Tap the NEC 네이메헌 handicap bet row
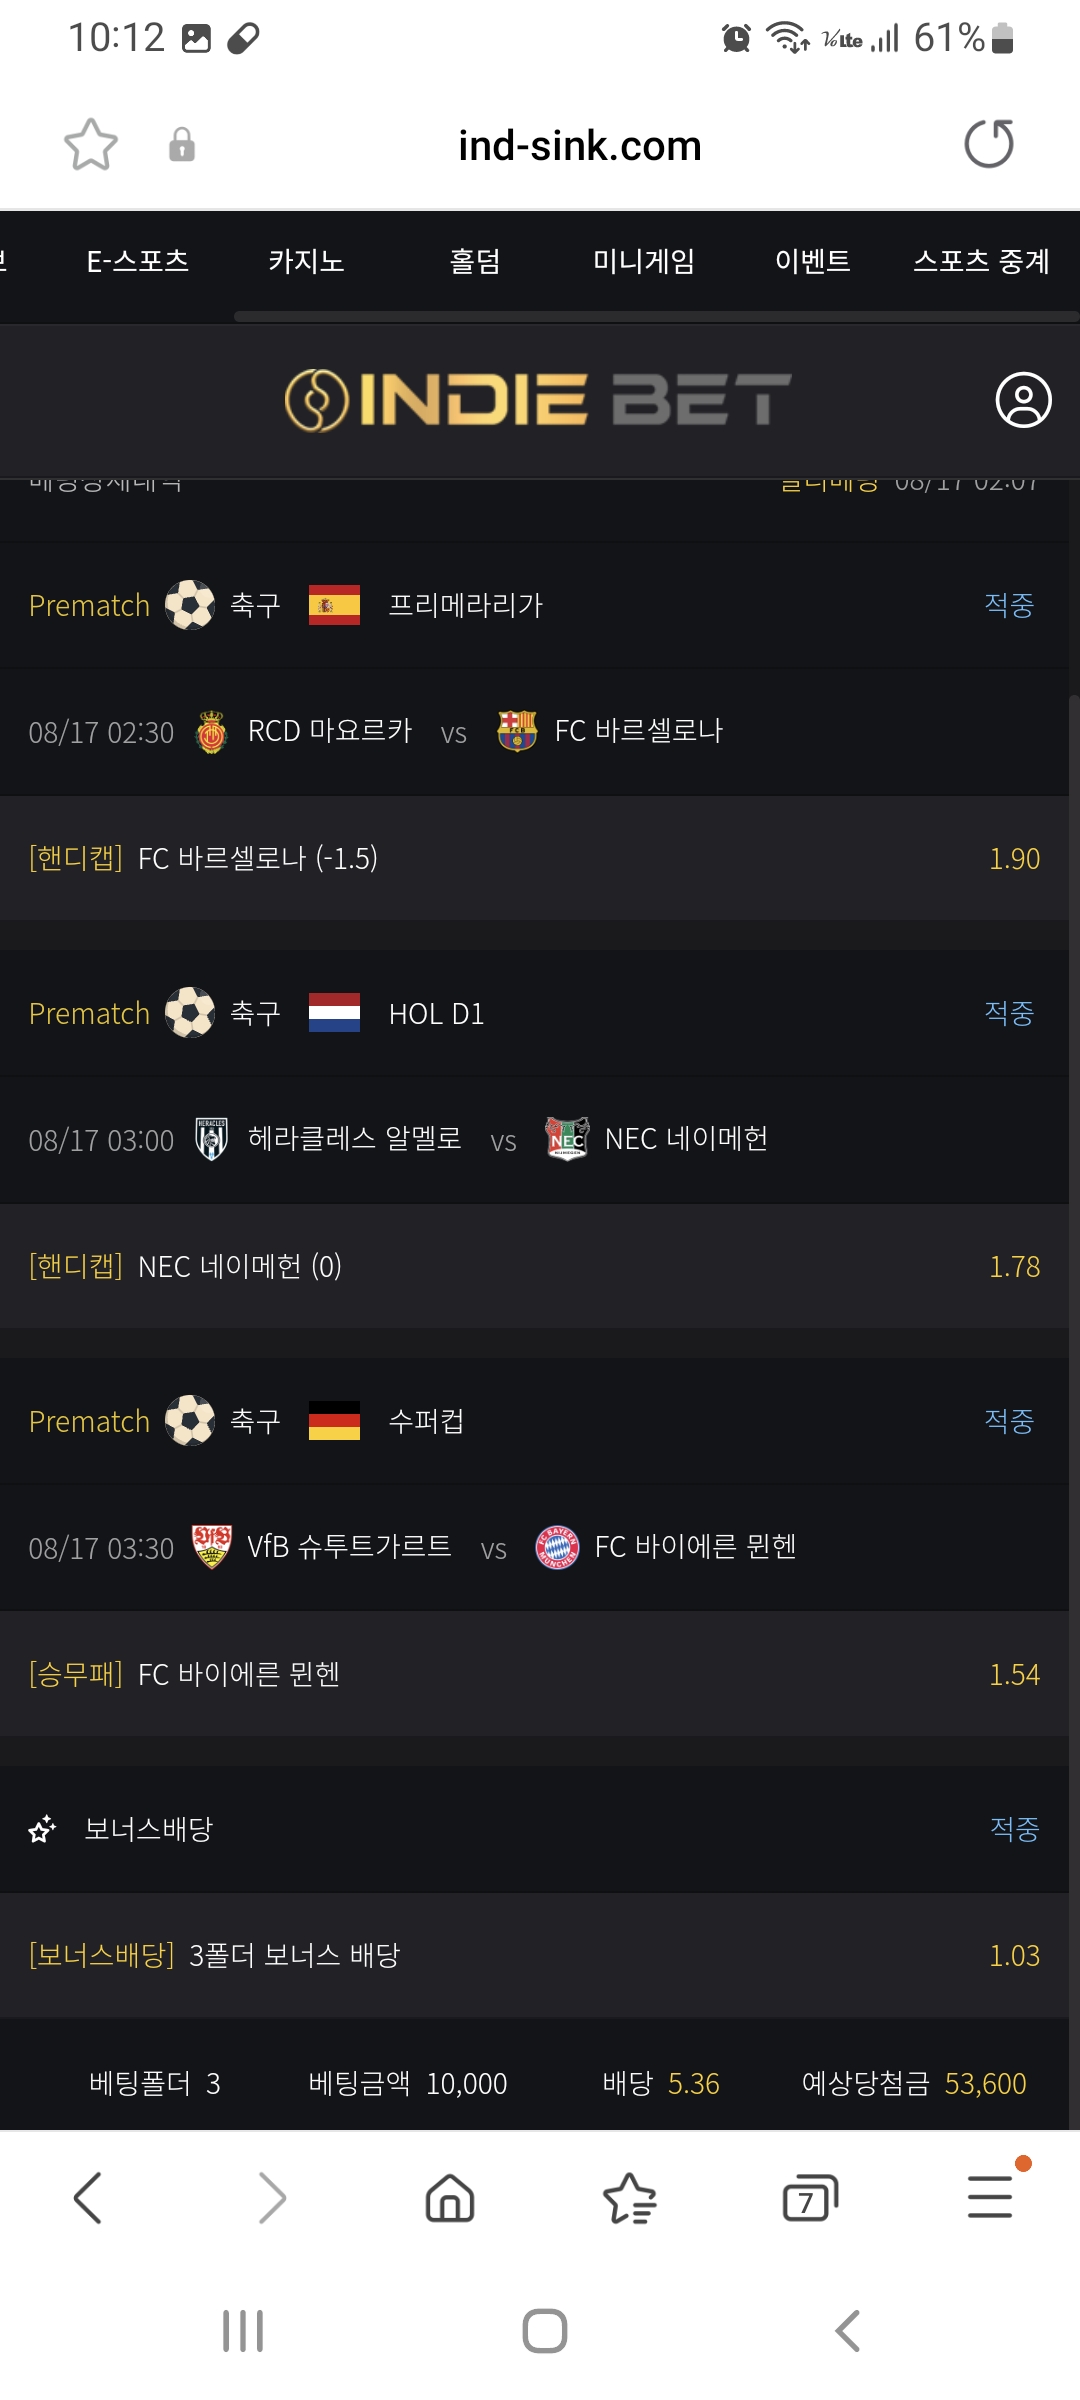 (x=534, y=1266)
